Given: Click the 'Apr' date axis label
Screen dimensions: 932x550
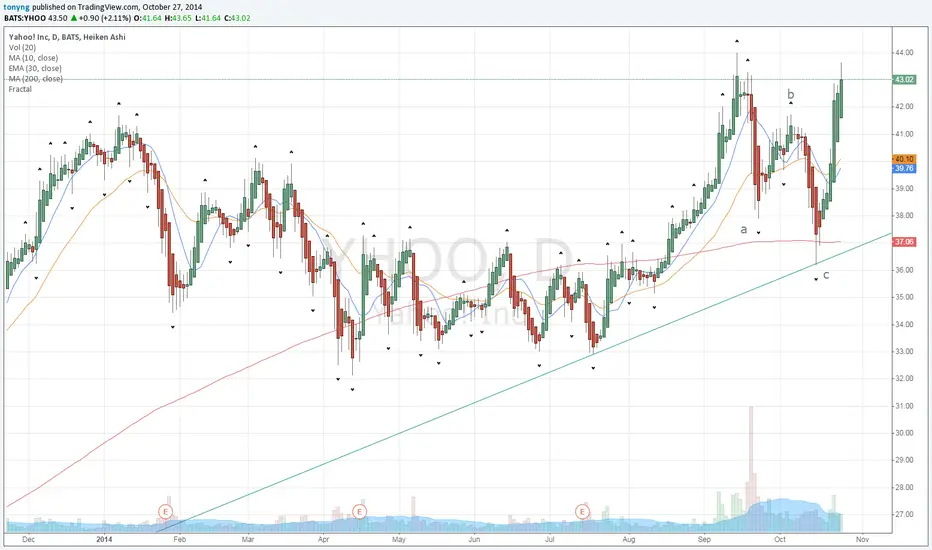Looking at the screenshot, I should click(x=323, y=540).
